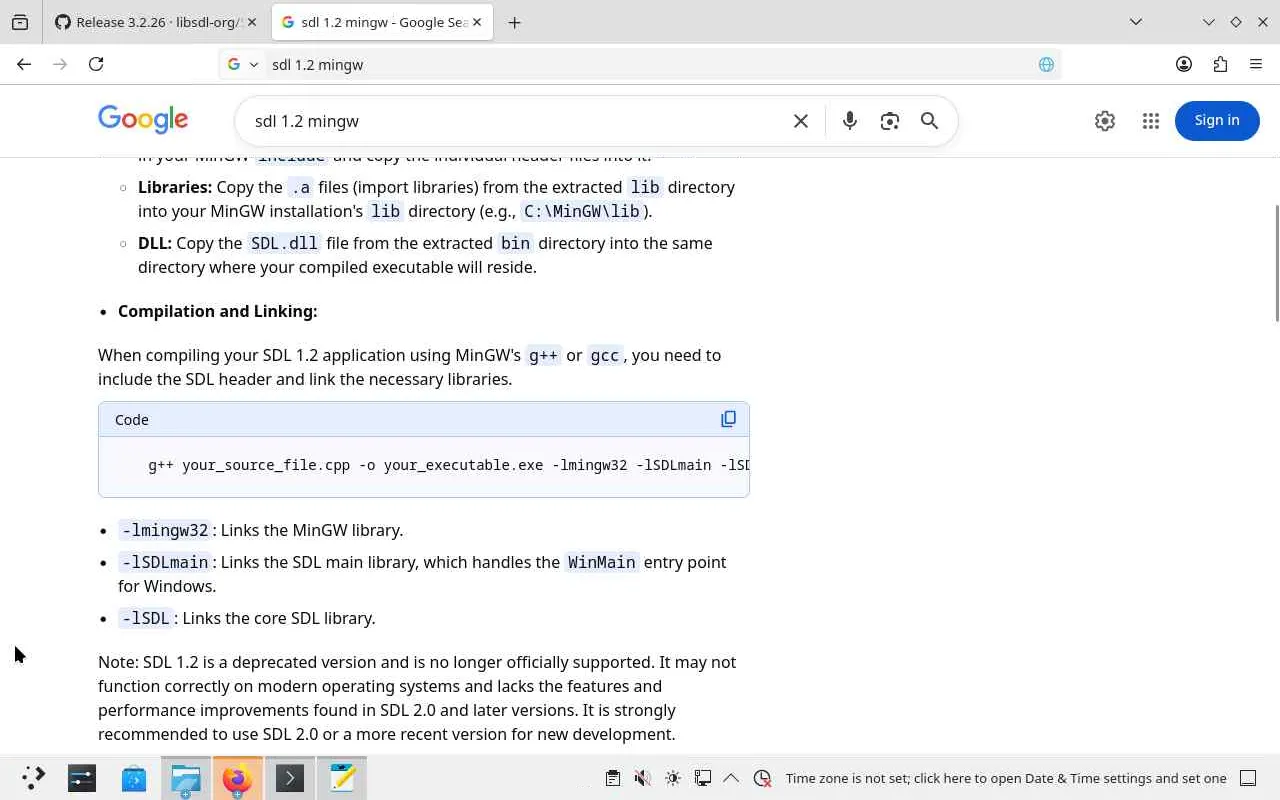Click the 'Compilation and Linking:' heading
The image size is (1280, 800).
click(x=218, y=311)
